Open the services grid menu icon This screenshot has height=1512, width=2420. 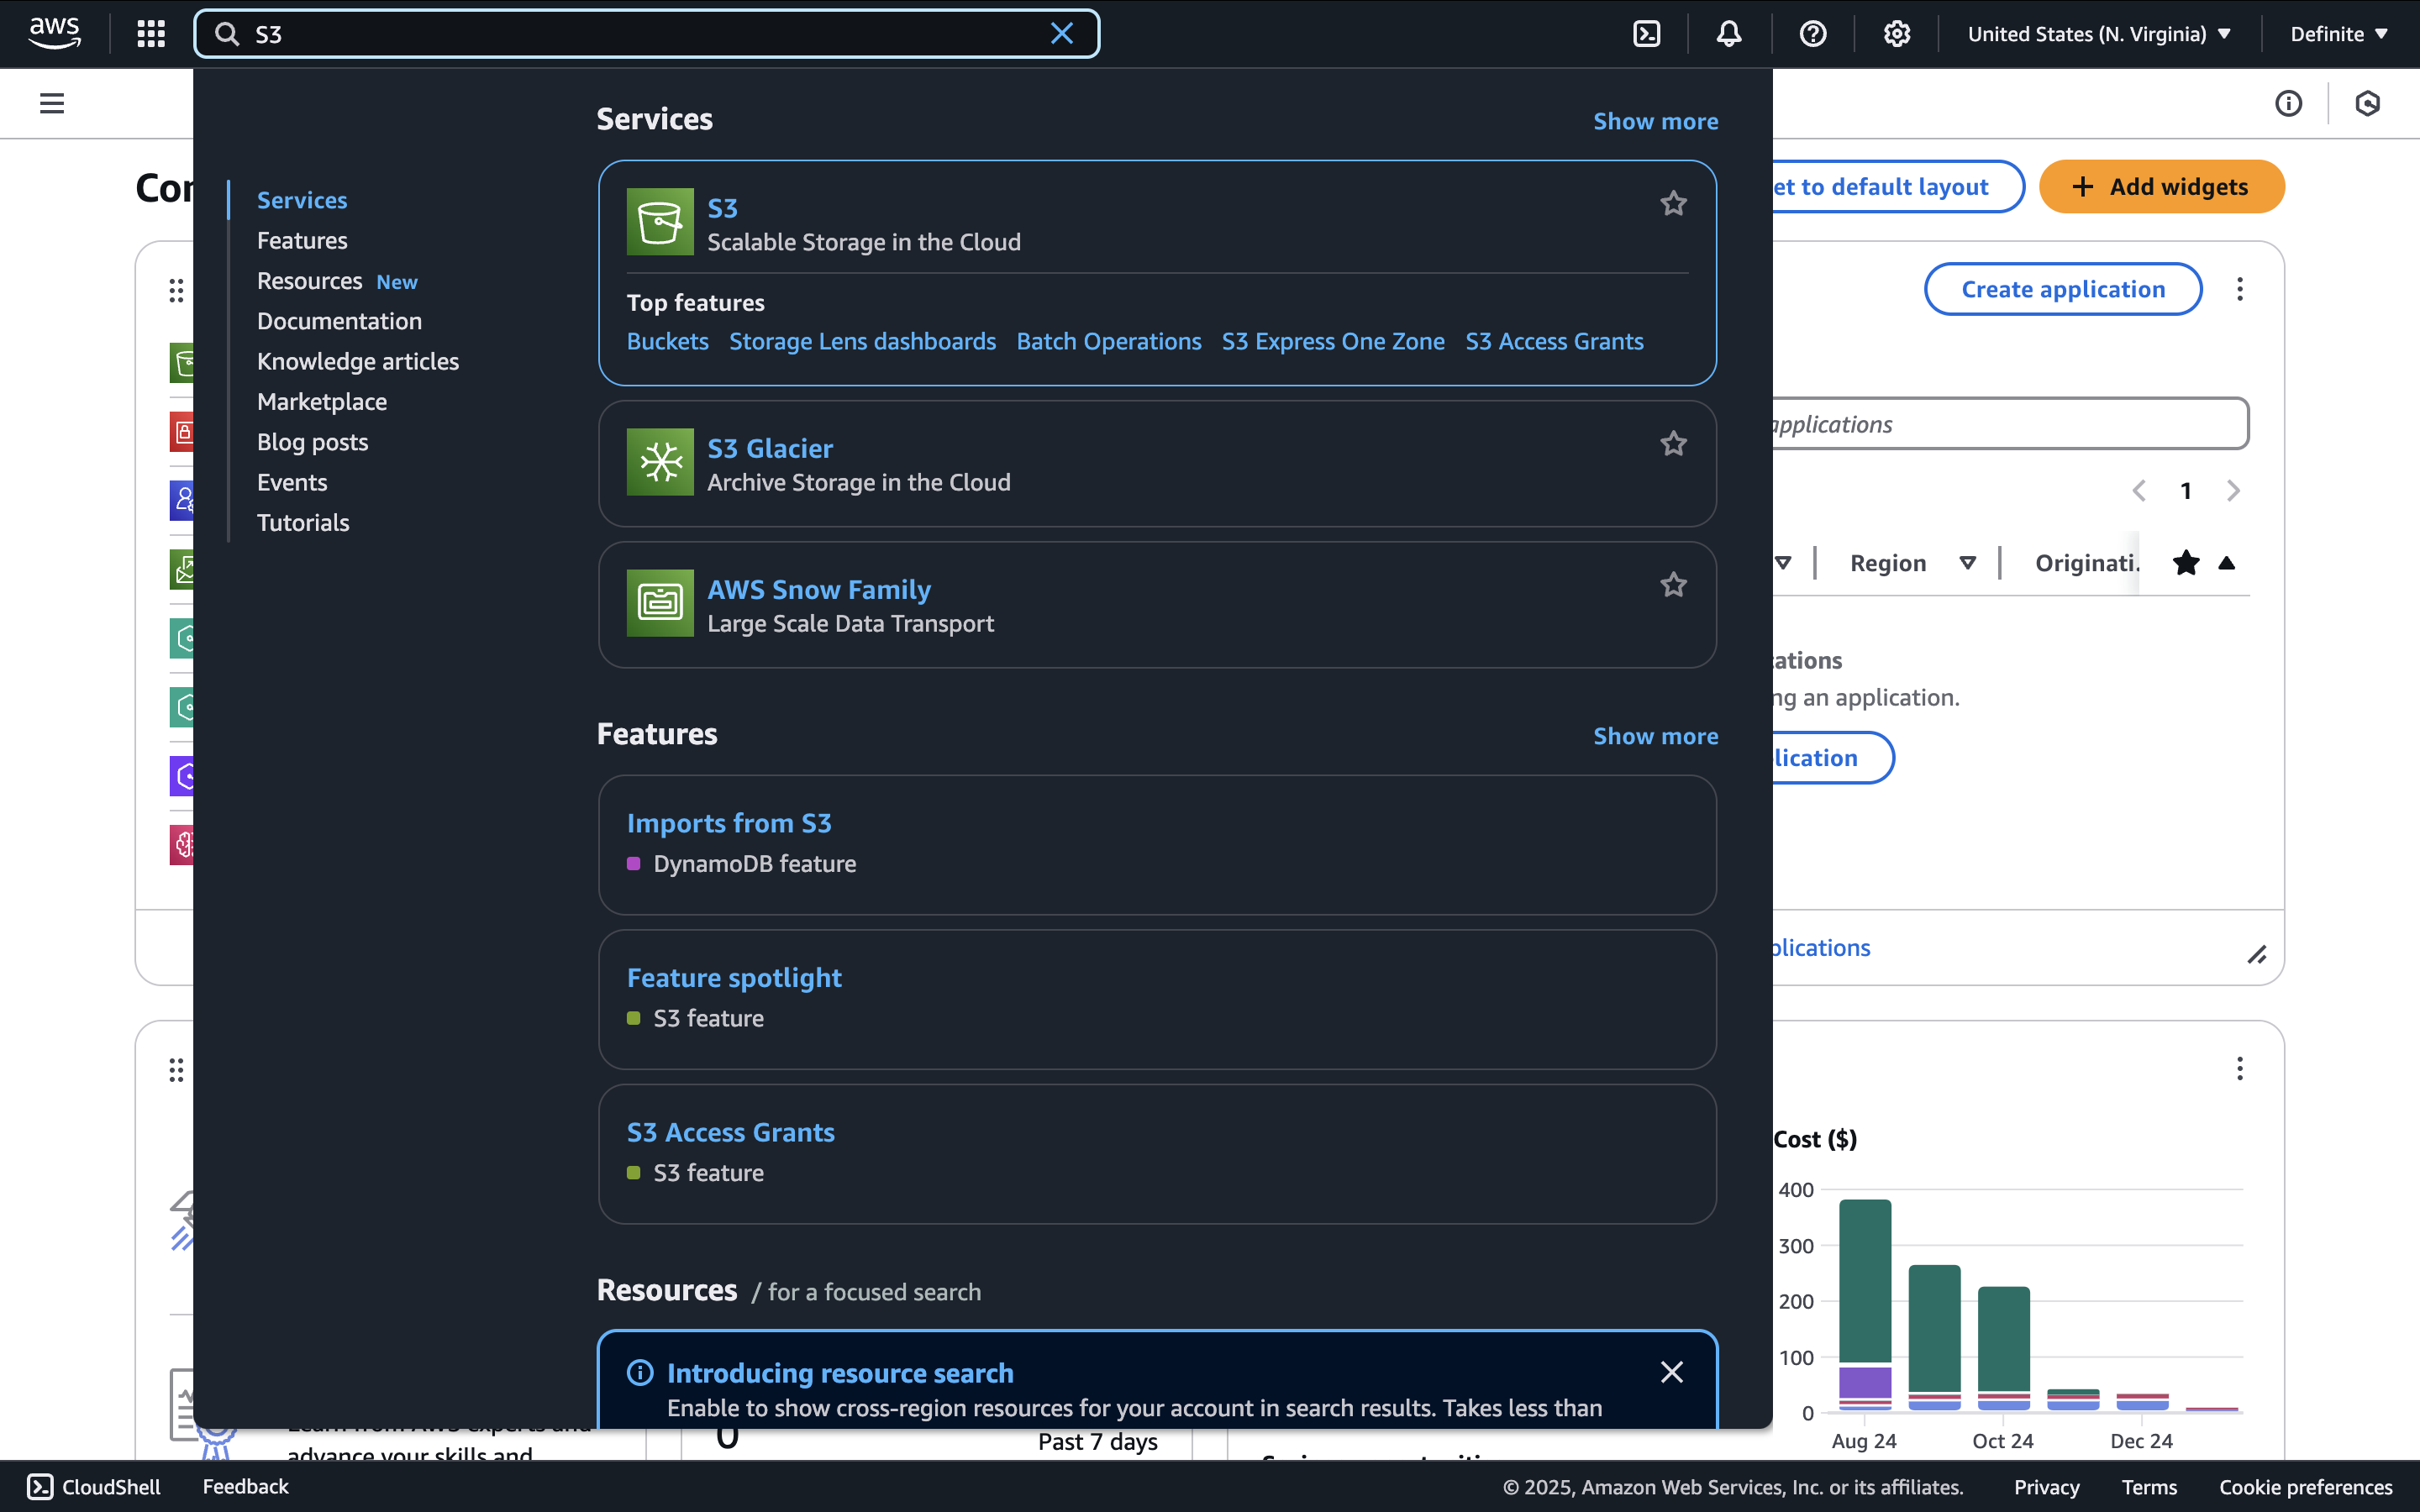point(151,34)
